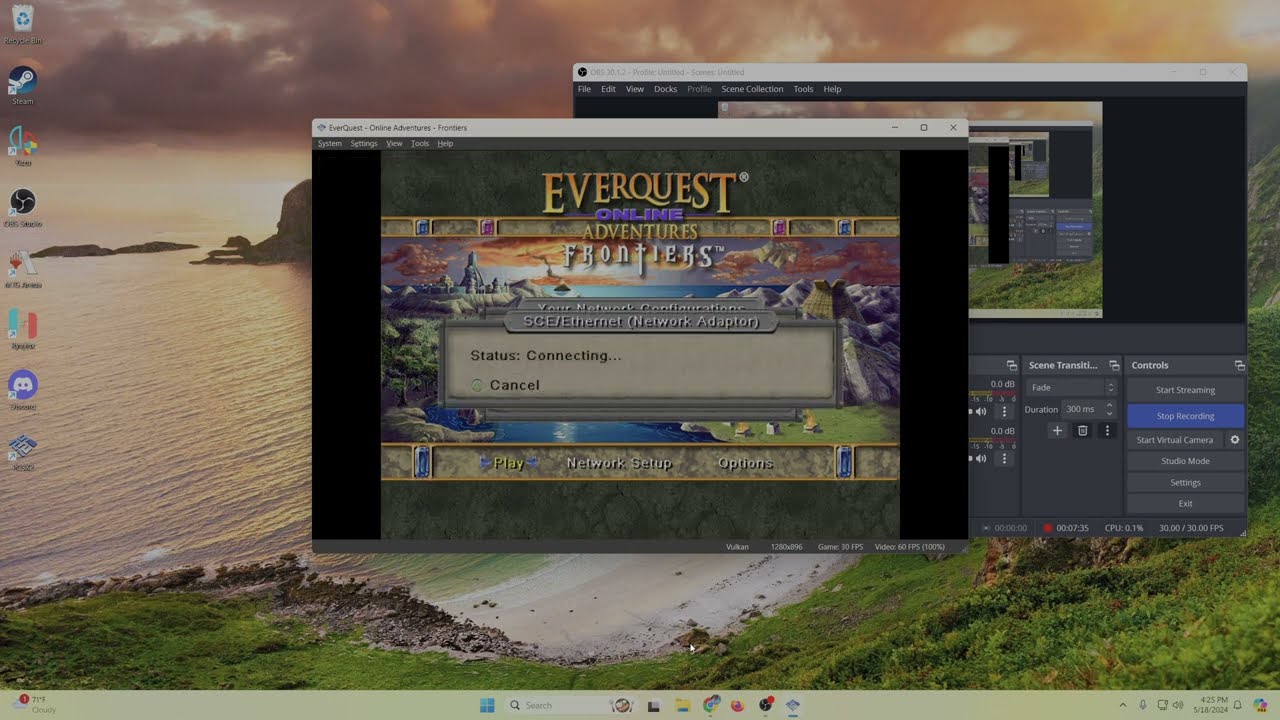Enable Studio Mode in OBS

[x=1186, y=461]
